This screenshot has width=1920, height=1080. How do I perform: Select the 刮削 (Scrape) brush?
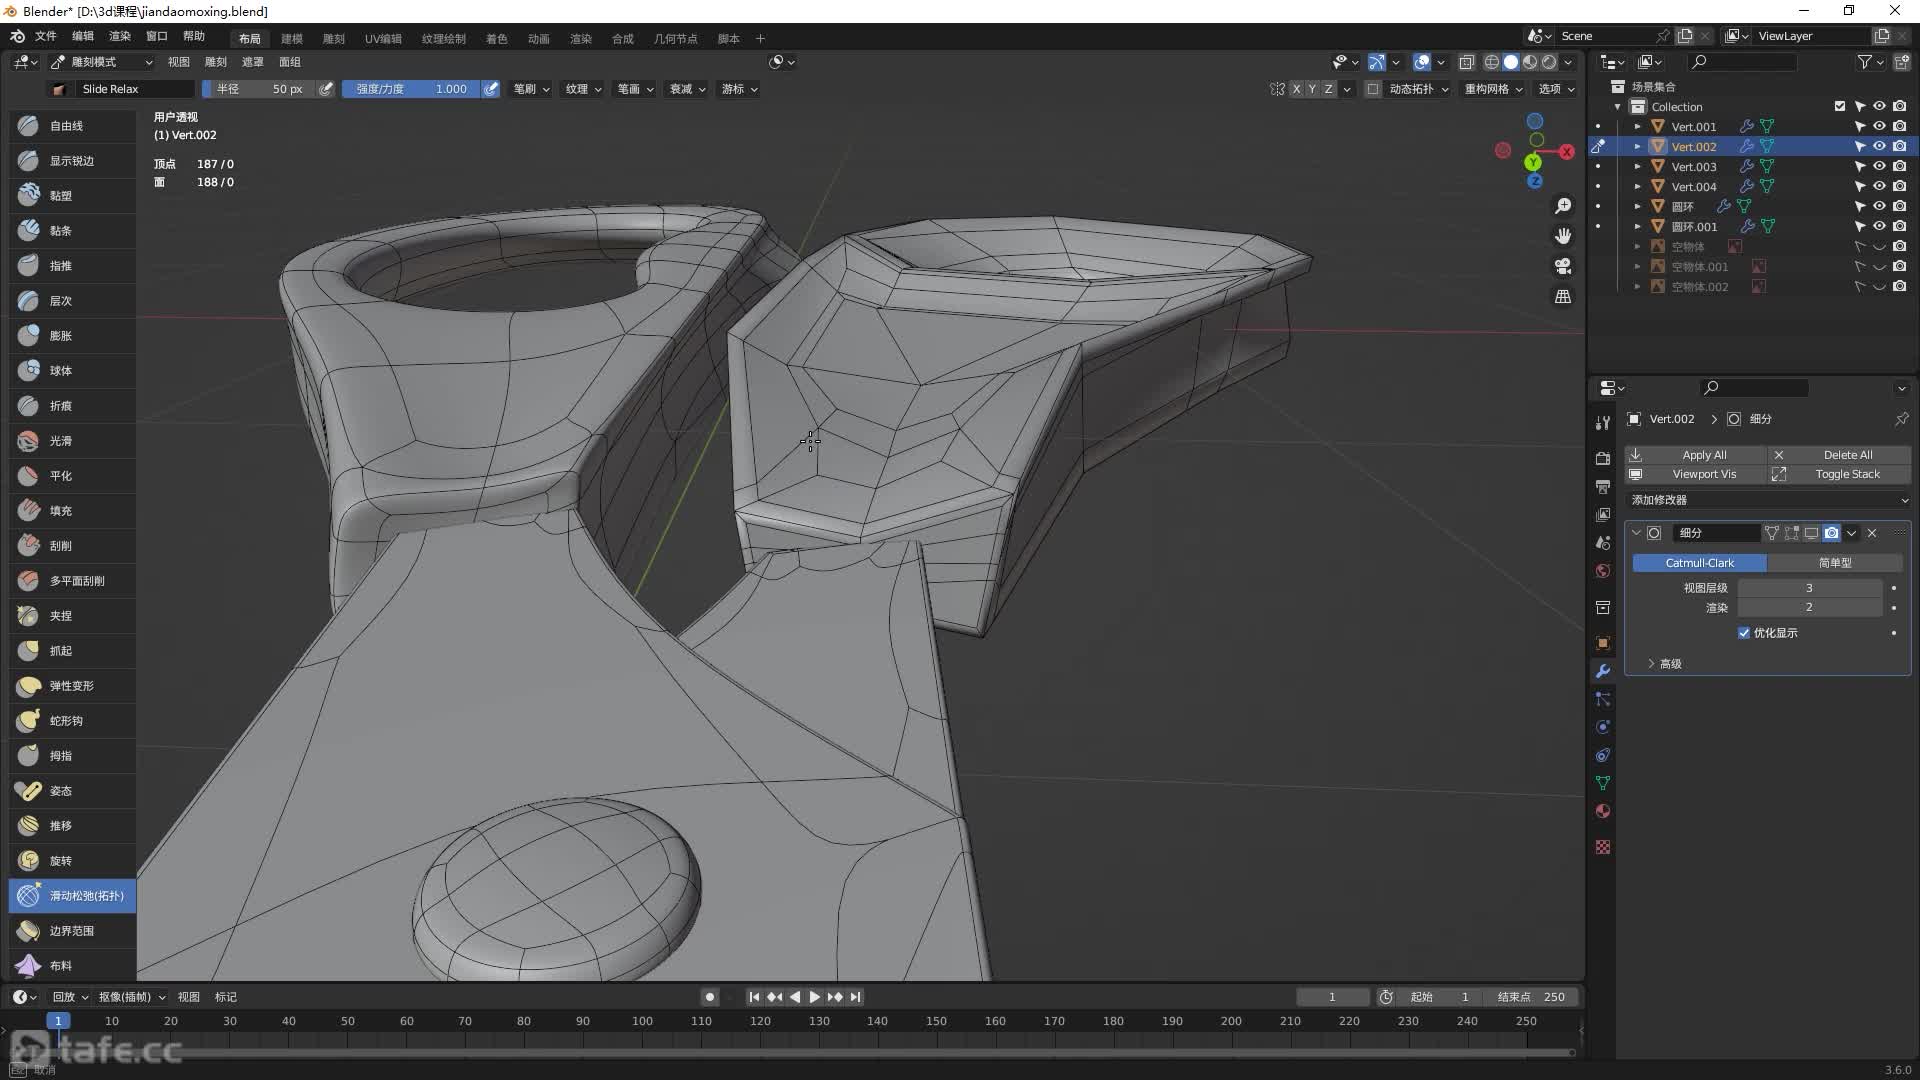[x=72, y=546]
